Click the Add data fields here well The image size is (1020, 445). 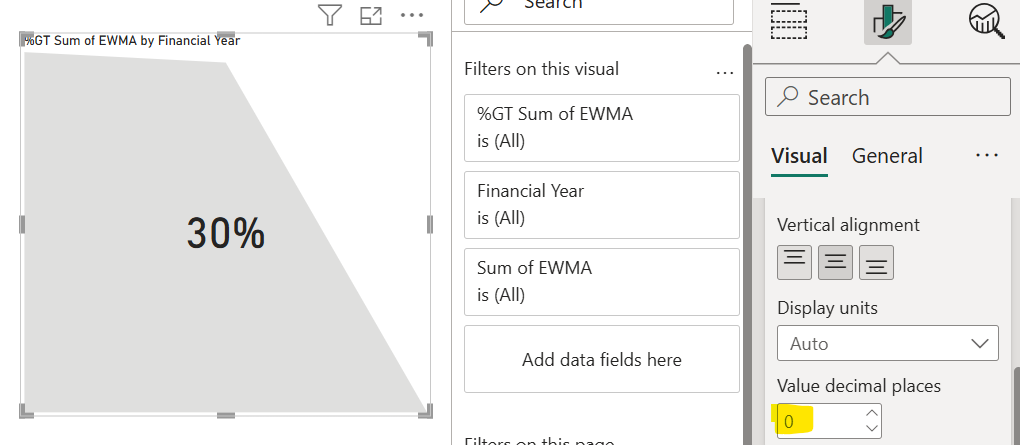602,359
